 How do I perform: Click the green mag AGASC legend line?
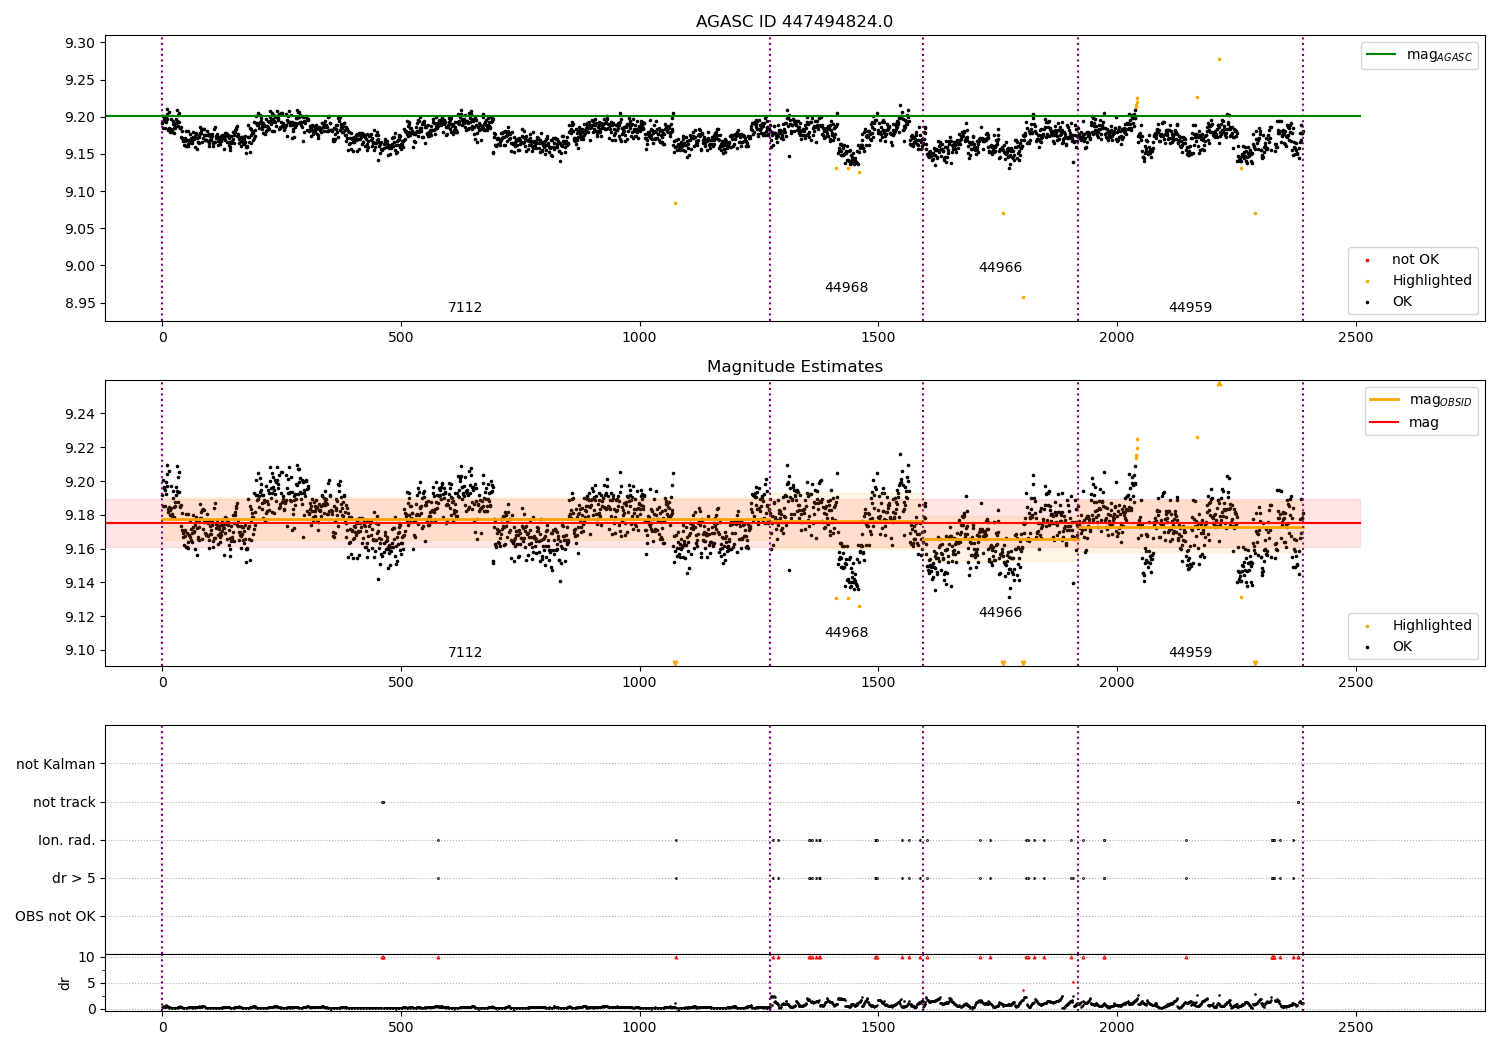tap(1382, 55)
